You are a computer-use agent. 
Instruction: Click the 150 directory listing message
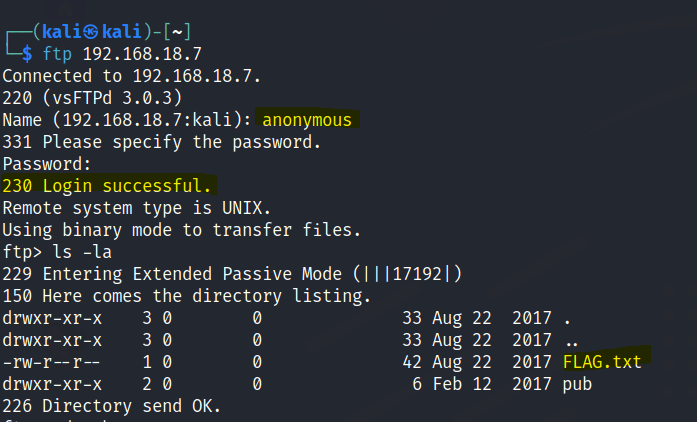[x=186, y=296]
